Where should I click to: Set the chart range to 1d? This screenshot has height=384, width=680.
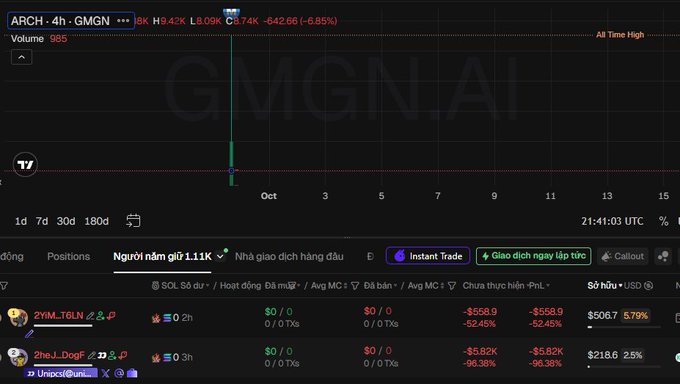(21, 221)
